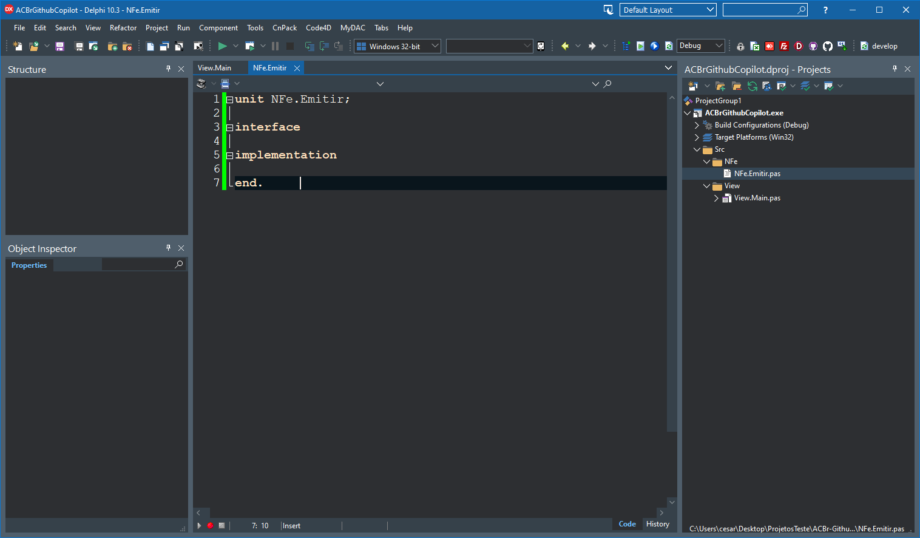
Task: Open the Windows 32-bit platform dropdown
Action: point(397,46)
